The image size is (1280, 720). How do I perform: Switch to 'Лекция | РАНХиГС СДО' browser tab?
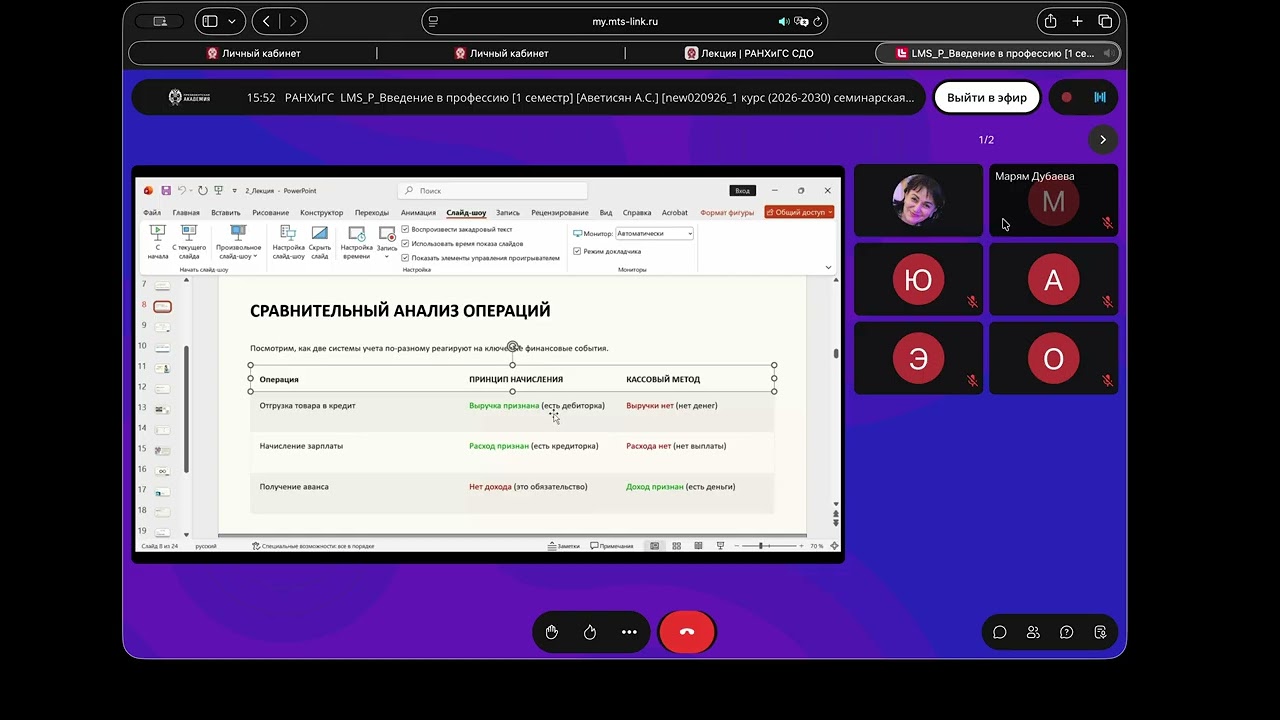[749, 53]
